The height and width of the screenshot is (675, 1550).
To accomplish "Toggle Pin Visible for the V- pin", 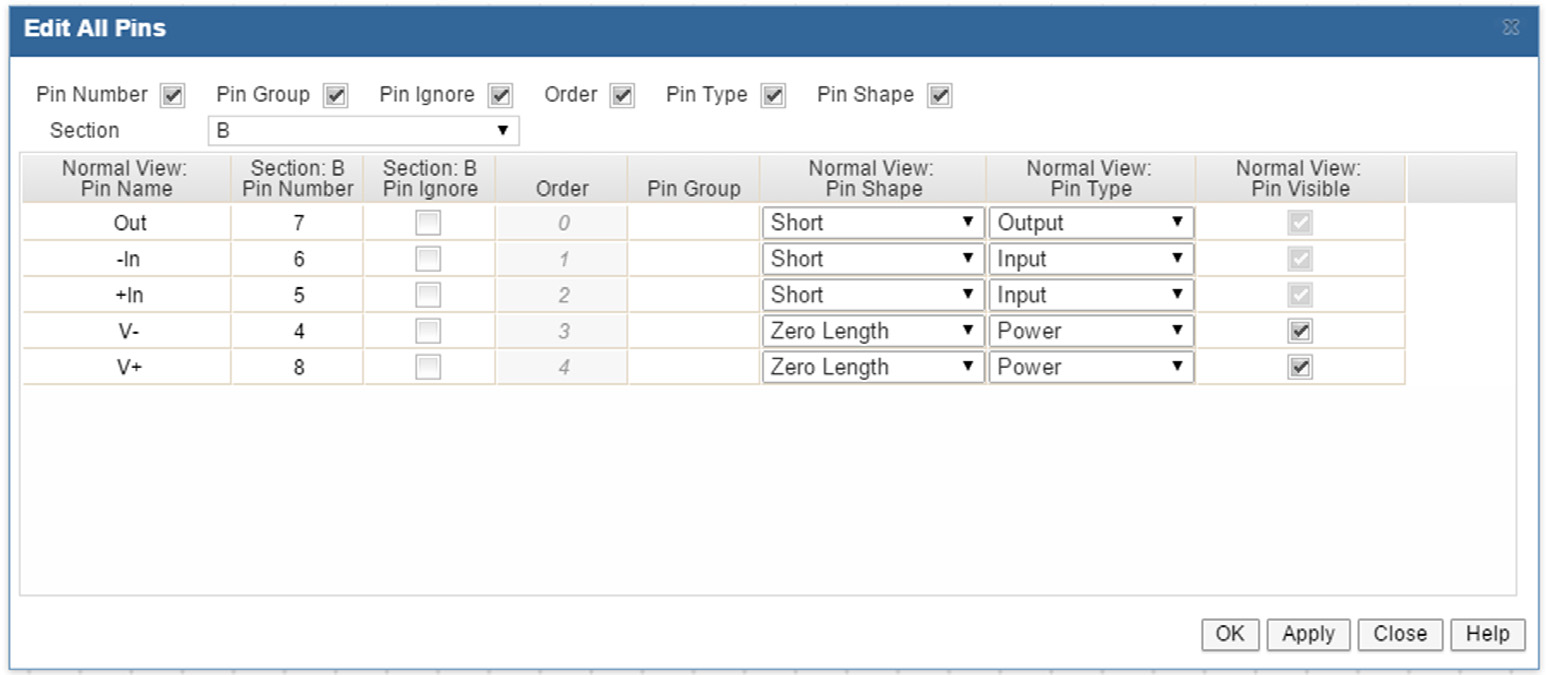I will tap(1299, 331).
